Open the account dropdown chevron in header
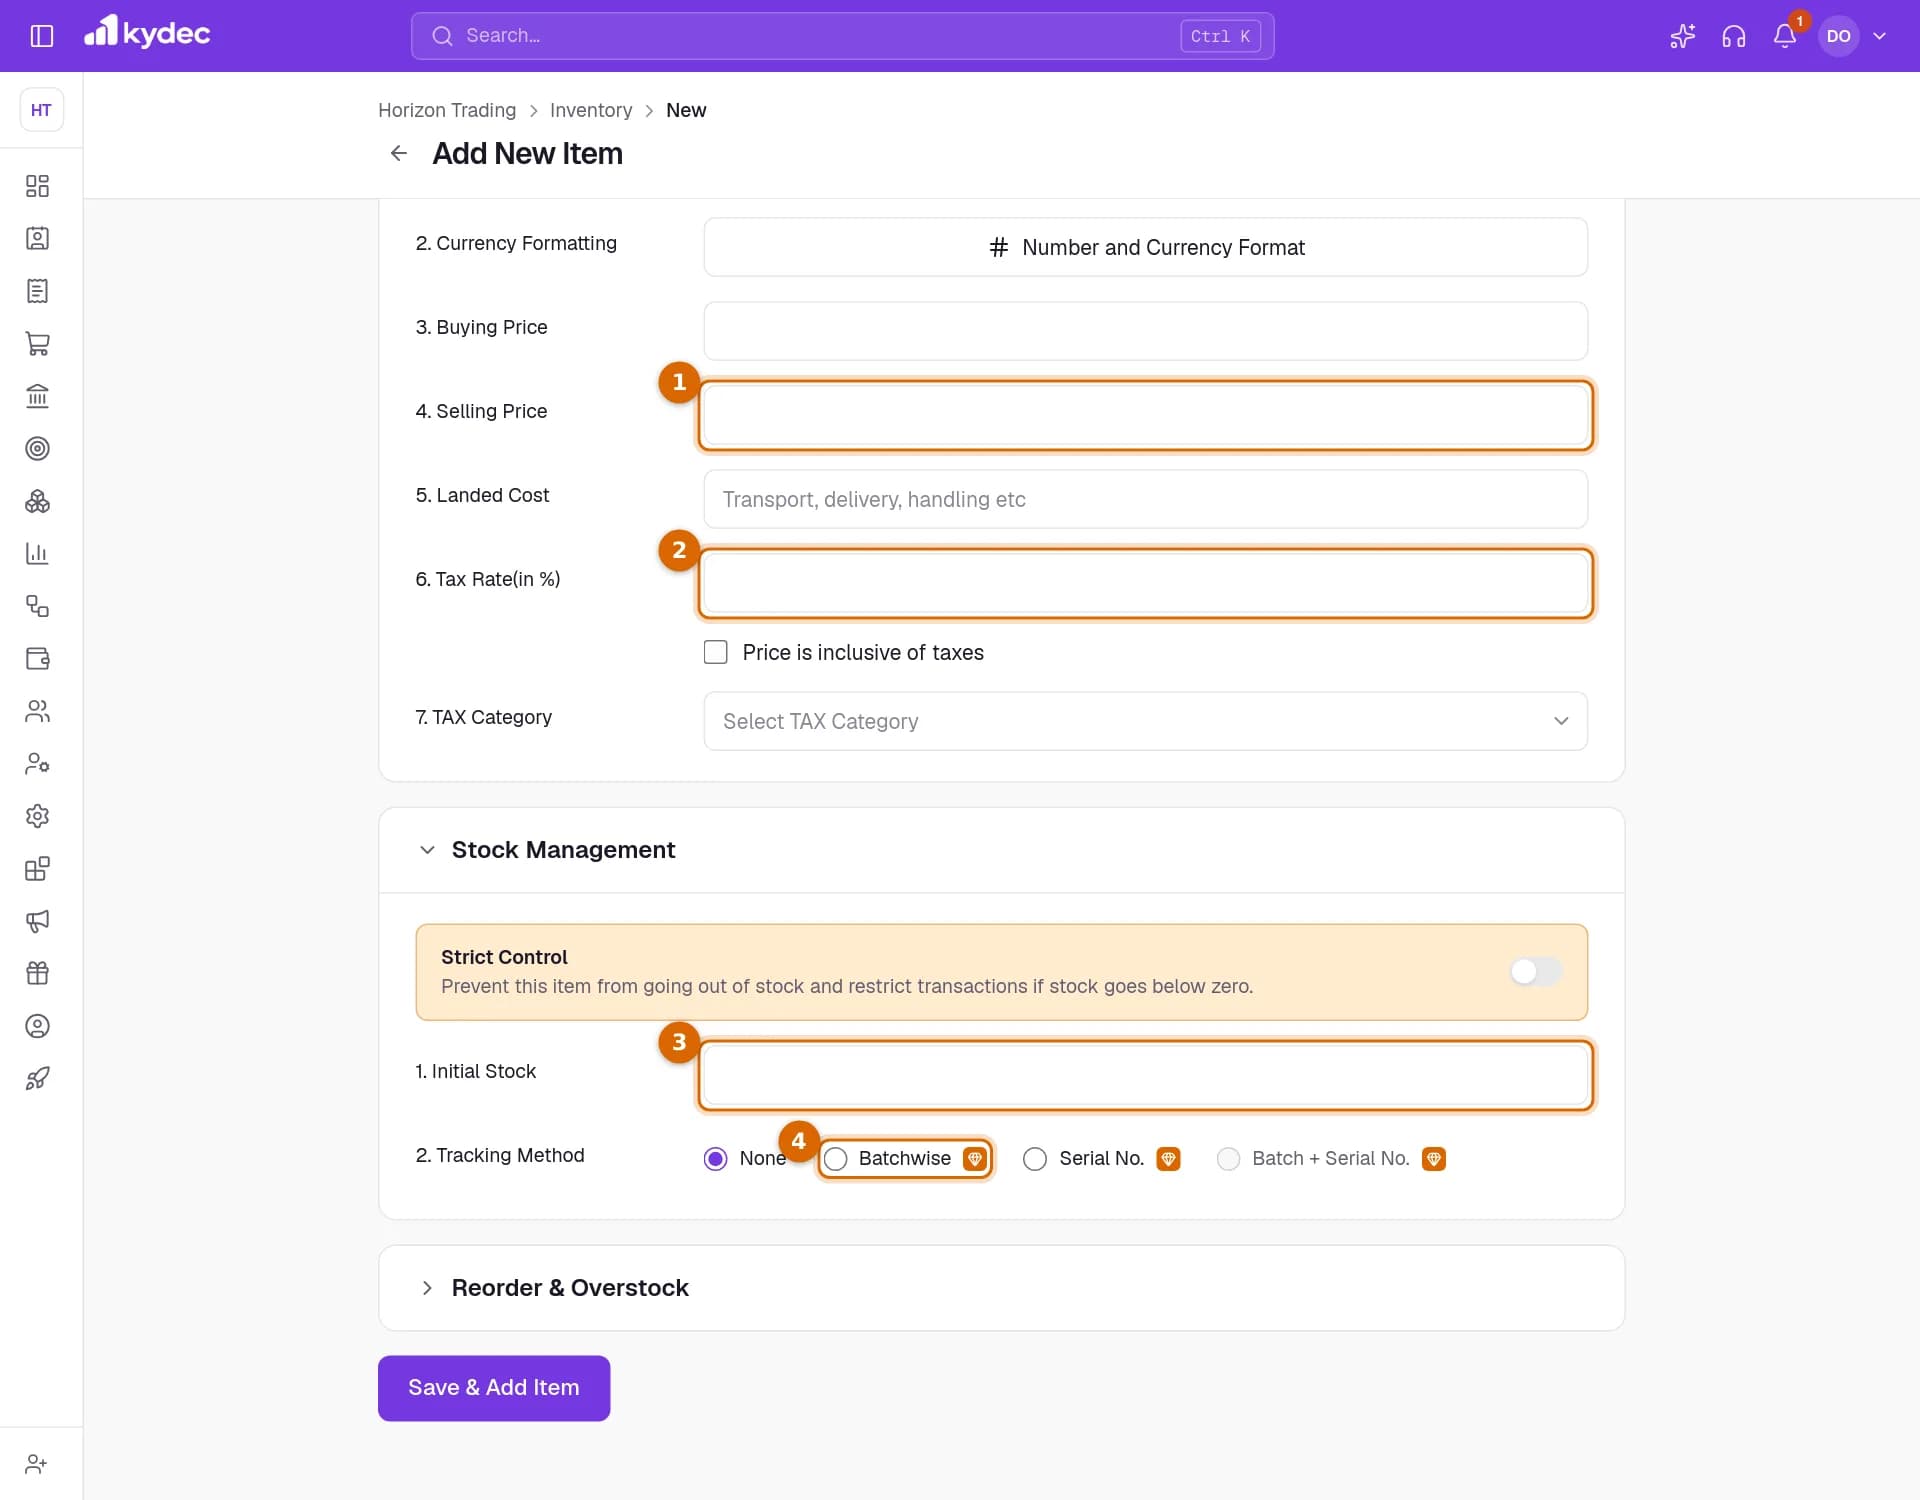Image resolution: width=1920 pixels, height=1500 pixels. (1880, 36)
